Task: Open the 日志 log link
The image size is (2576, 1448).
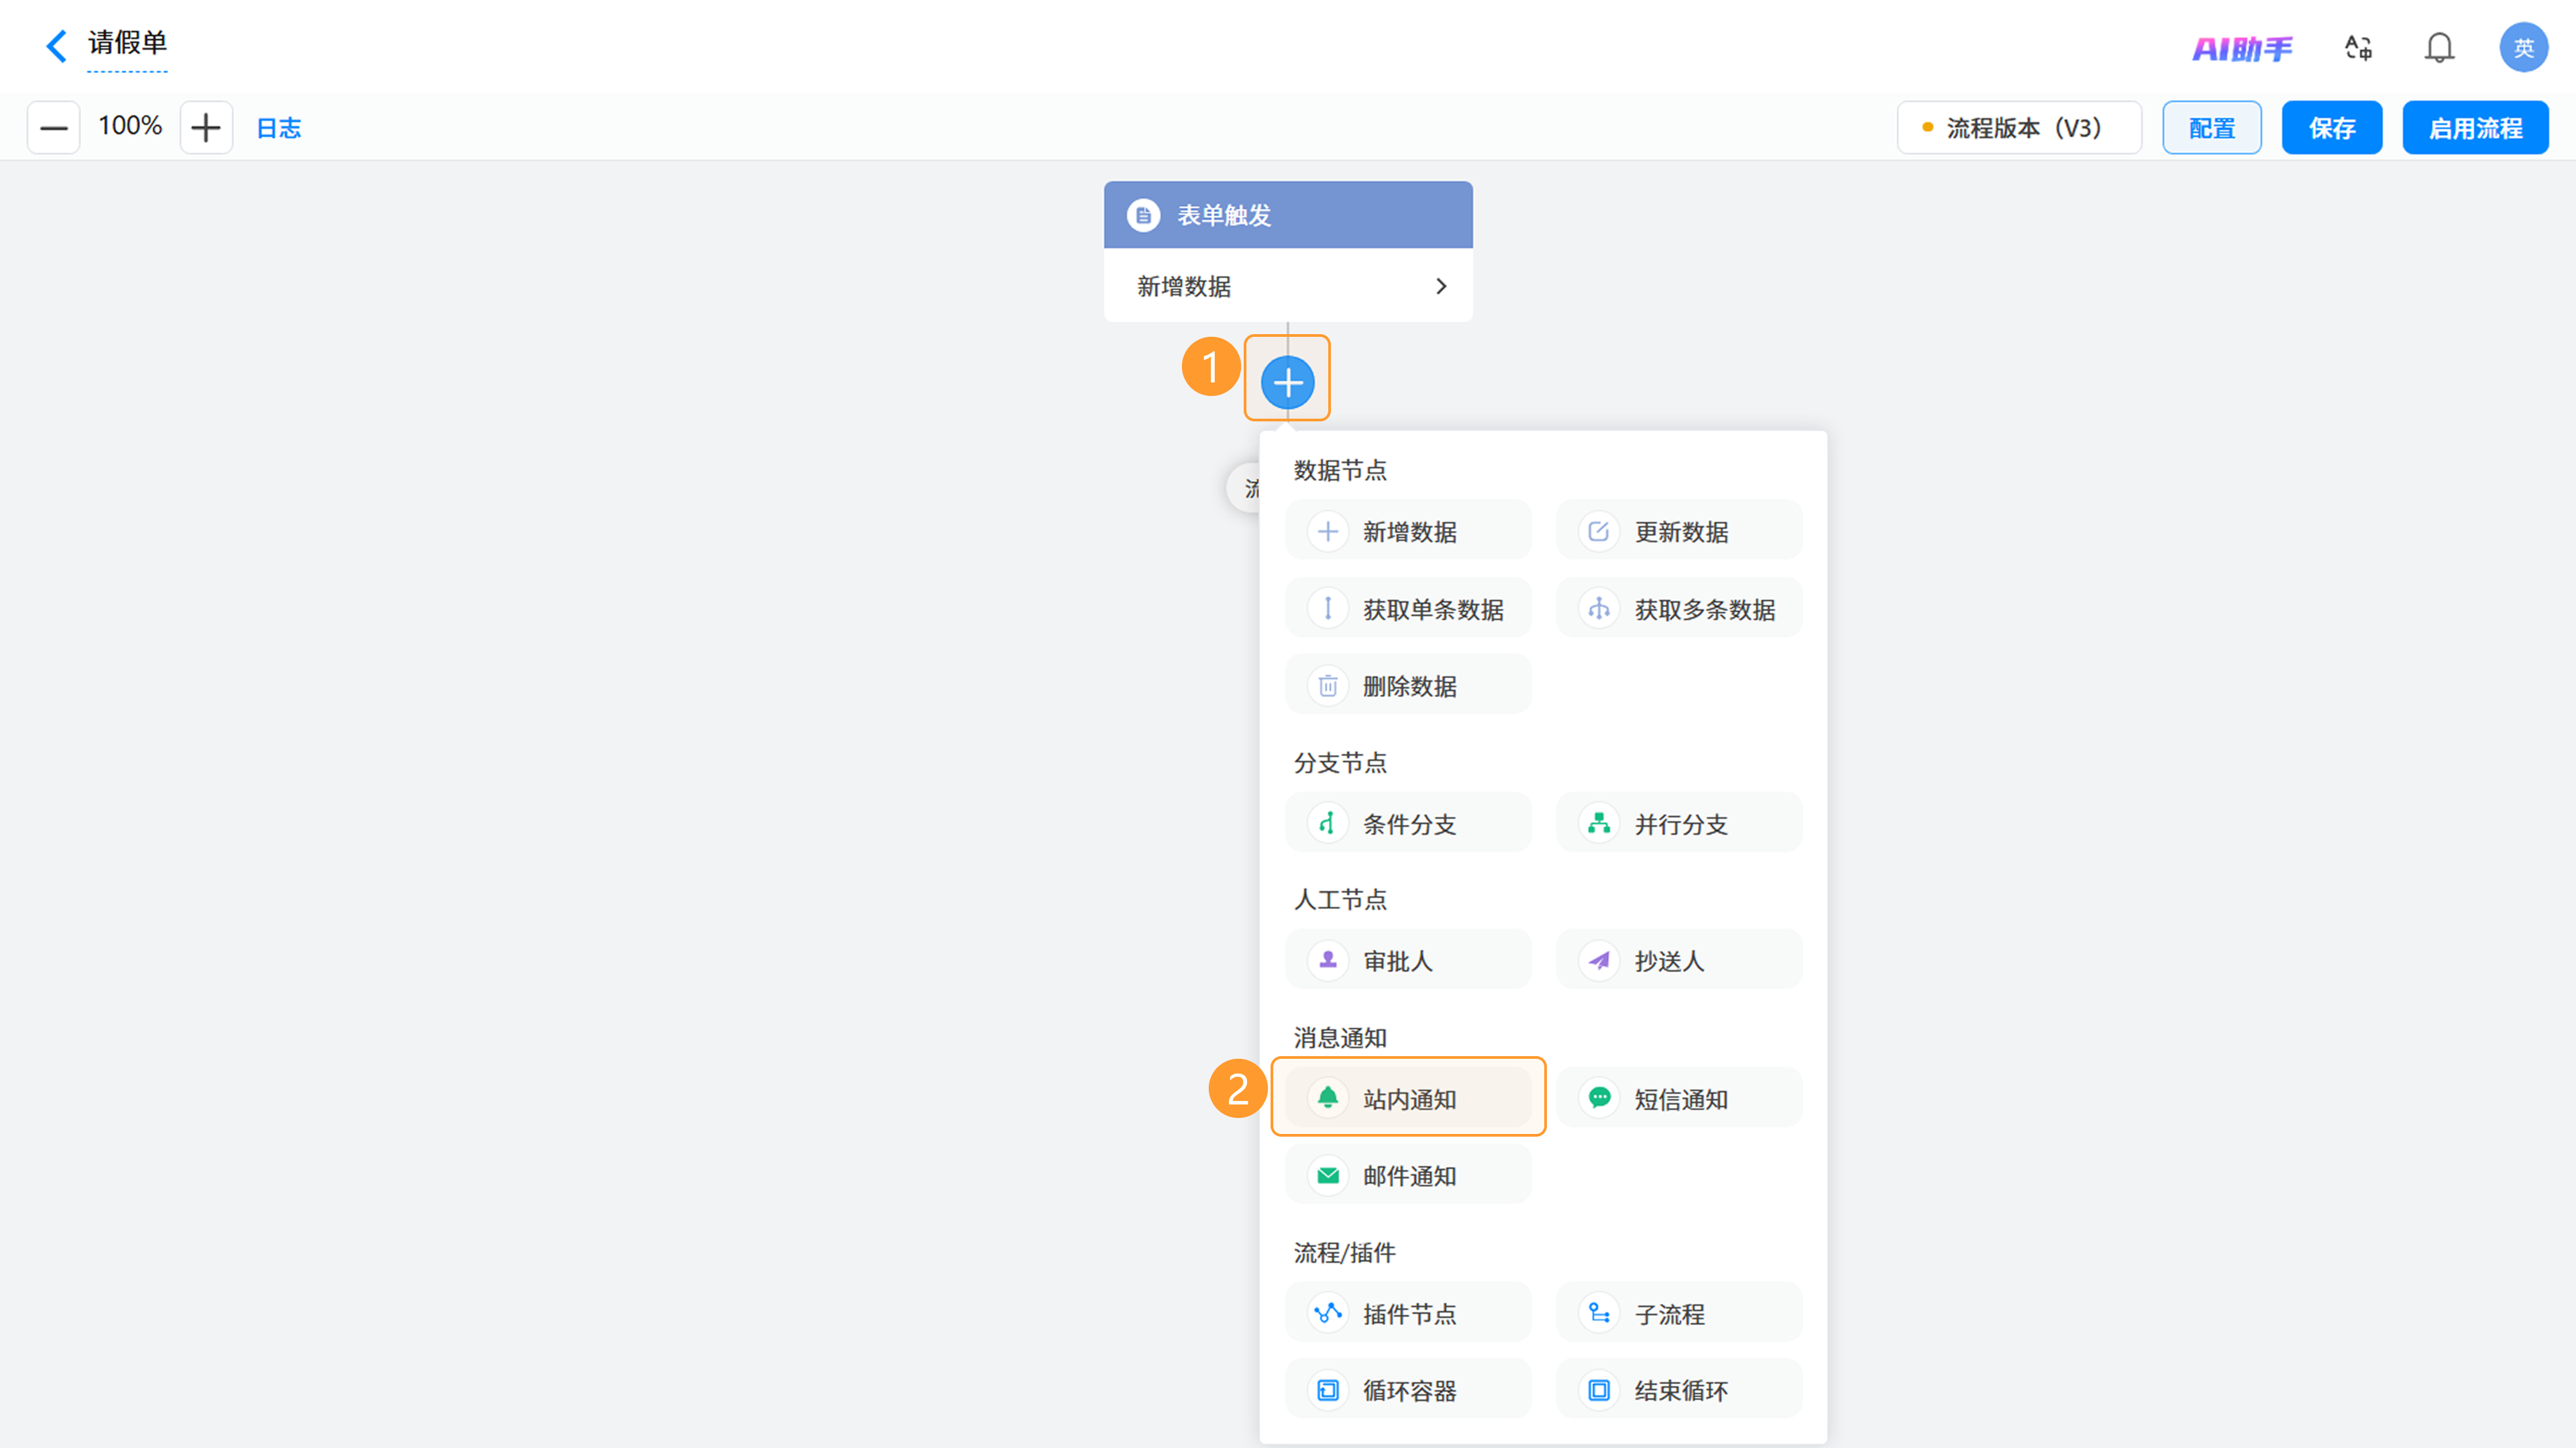Action: (279, 128)
